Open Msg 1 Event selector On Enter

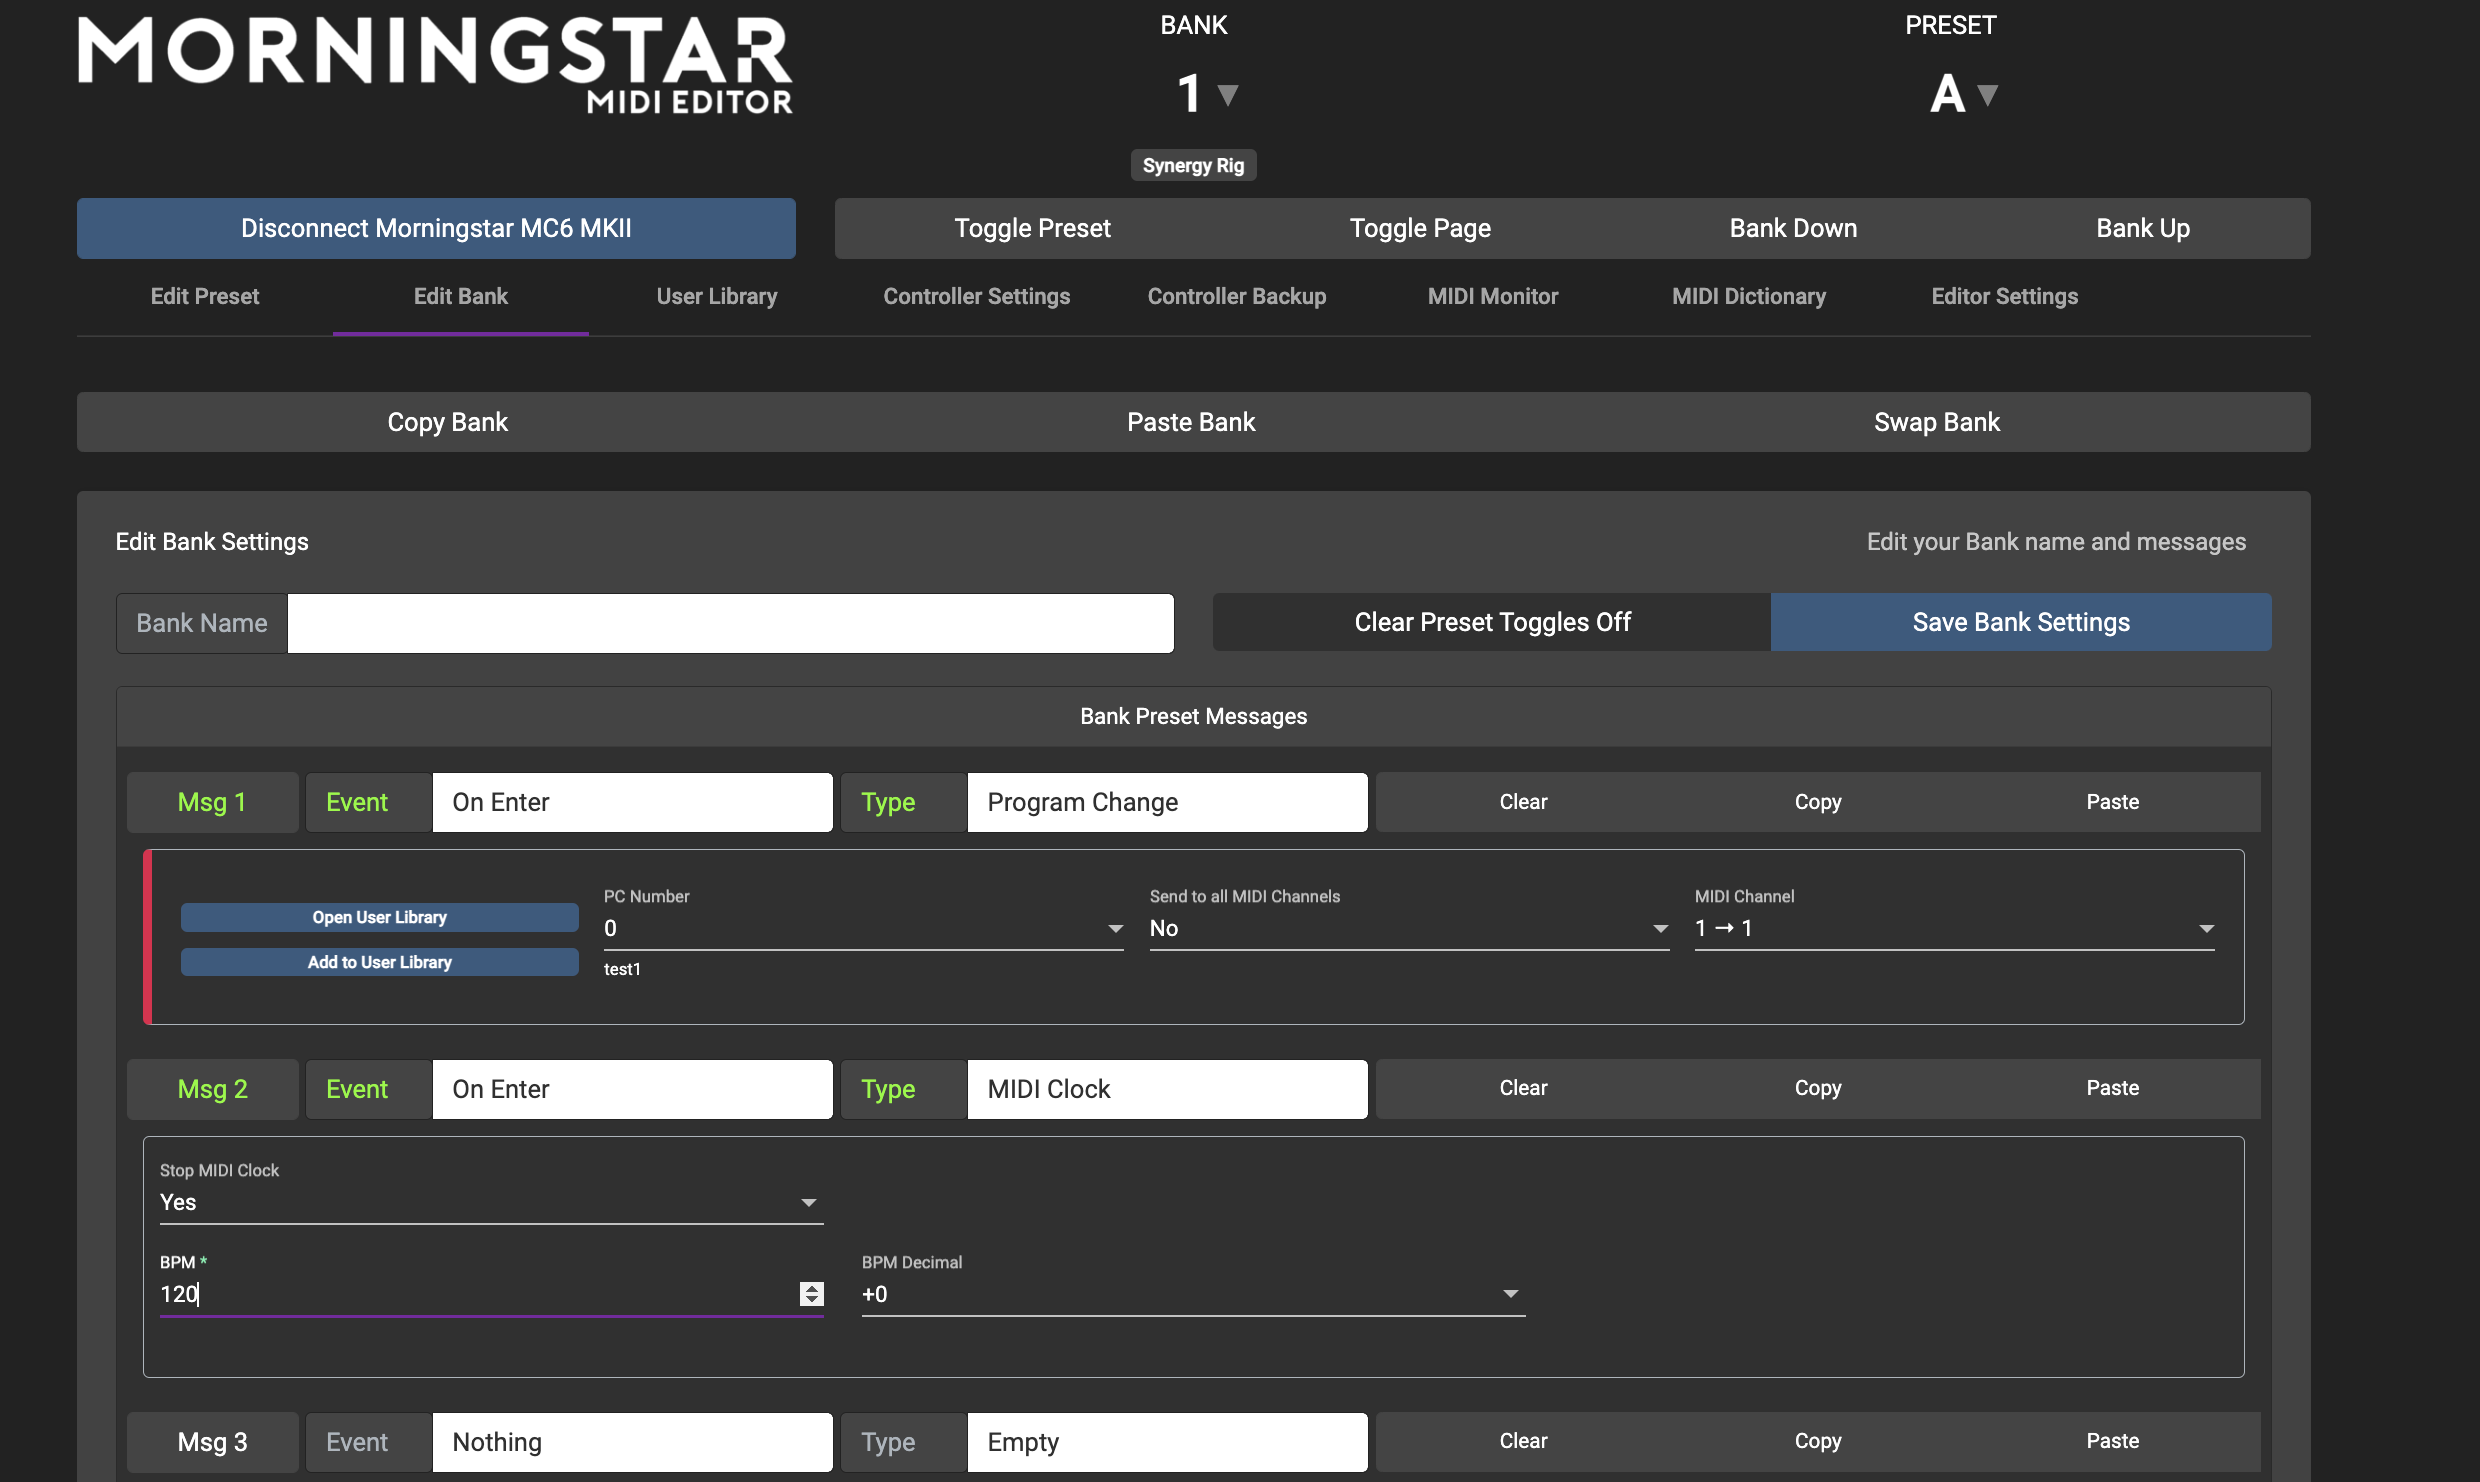[x=632, y=803]
